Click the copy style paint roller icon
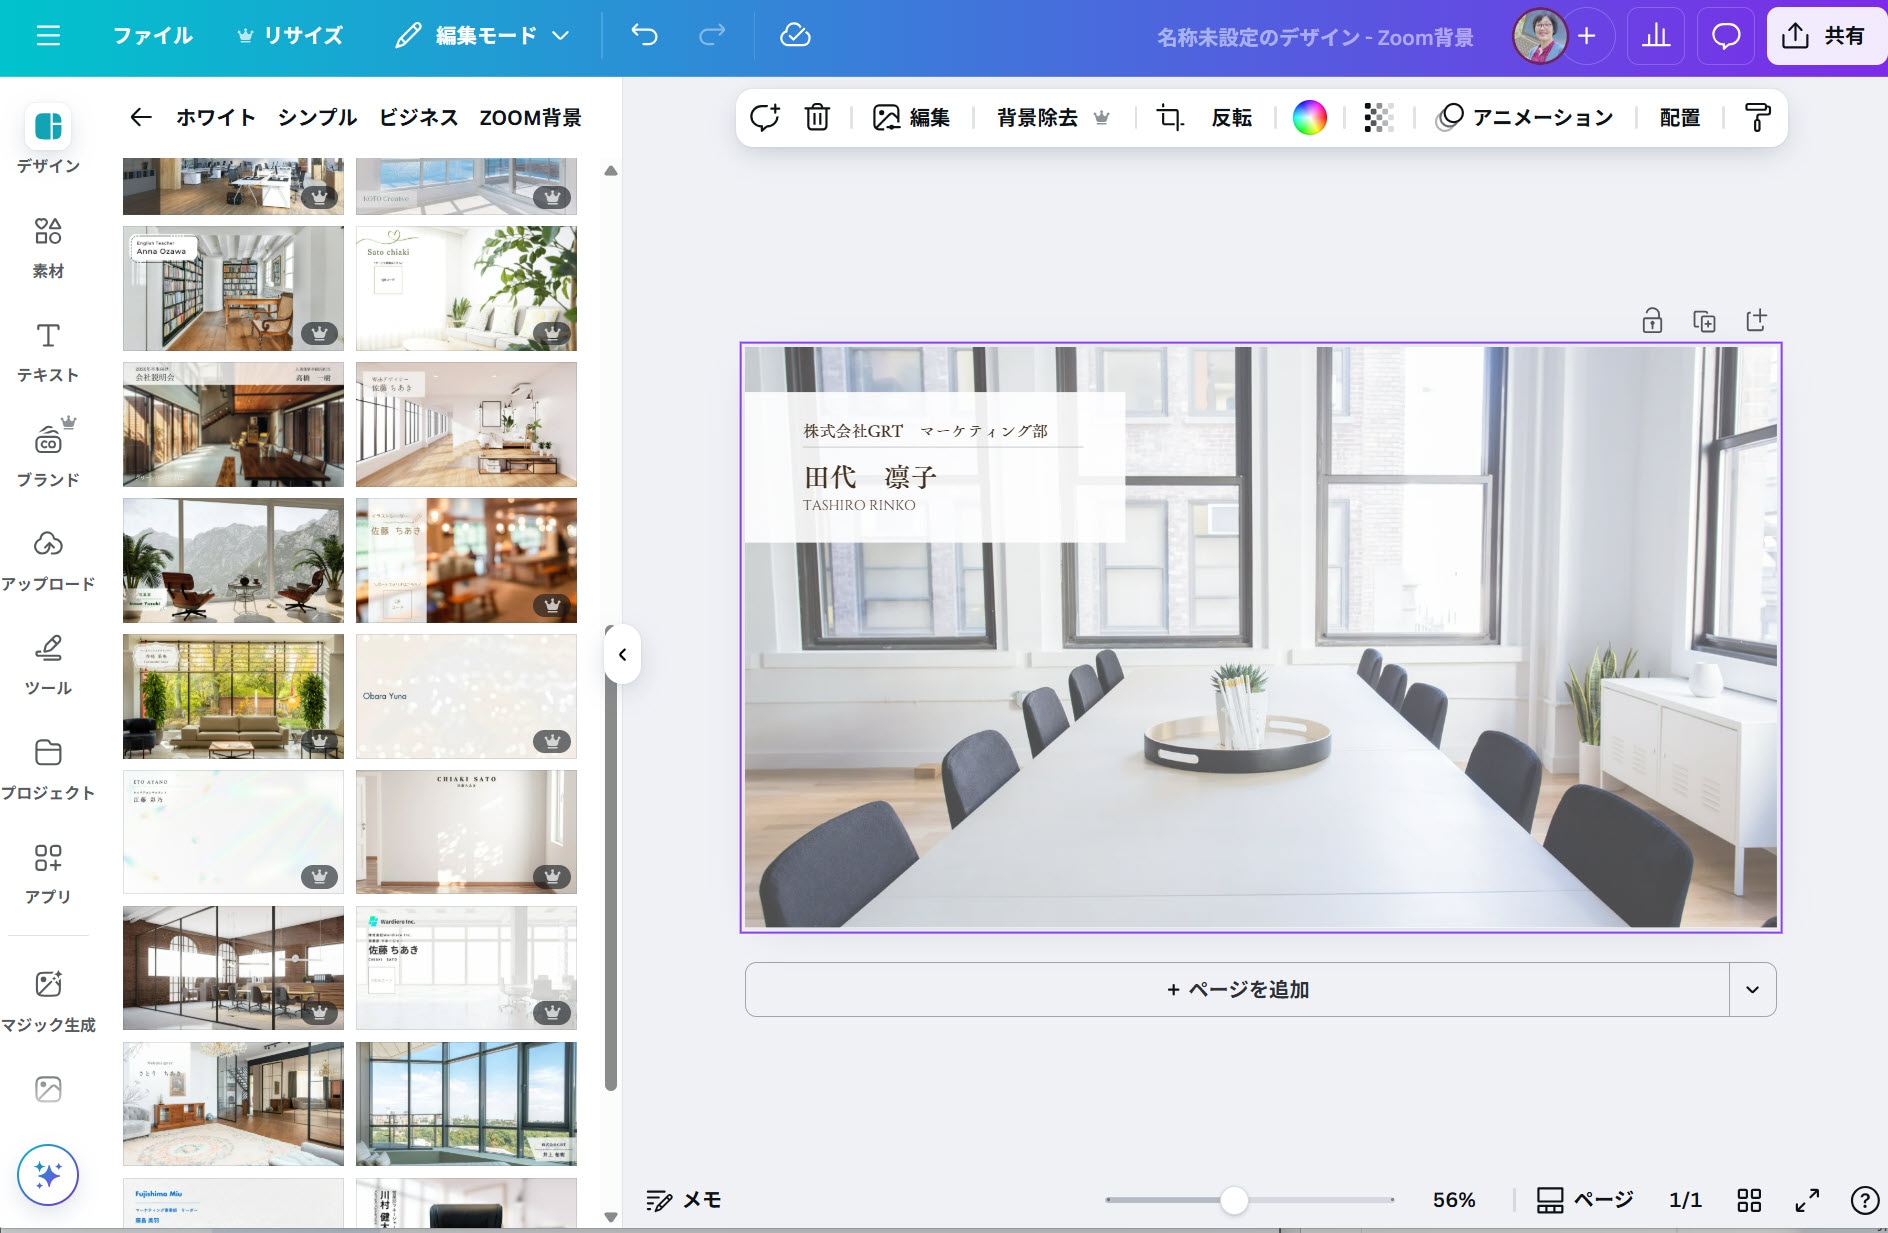 point(1757,118)
